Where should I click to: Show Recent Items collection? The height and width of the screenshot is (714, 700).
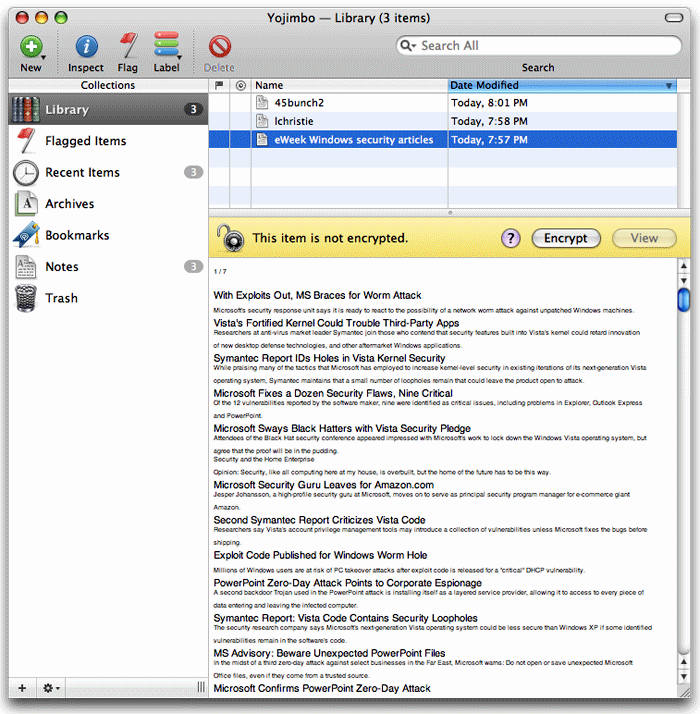(108, 173)
